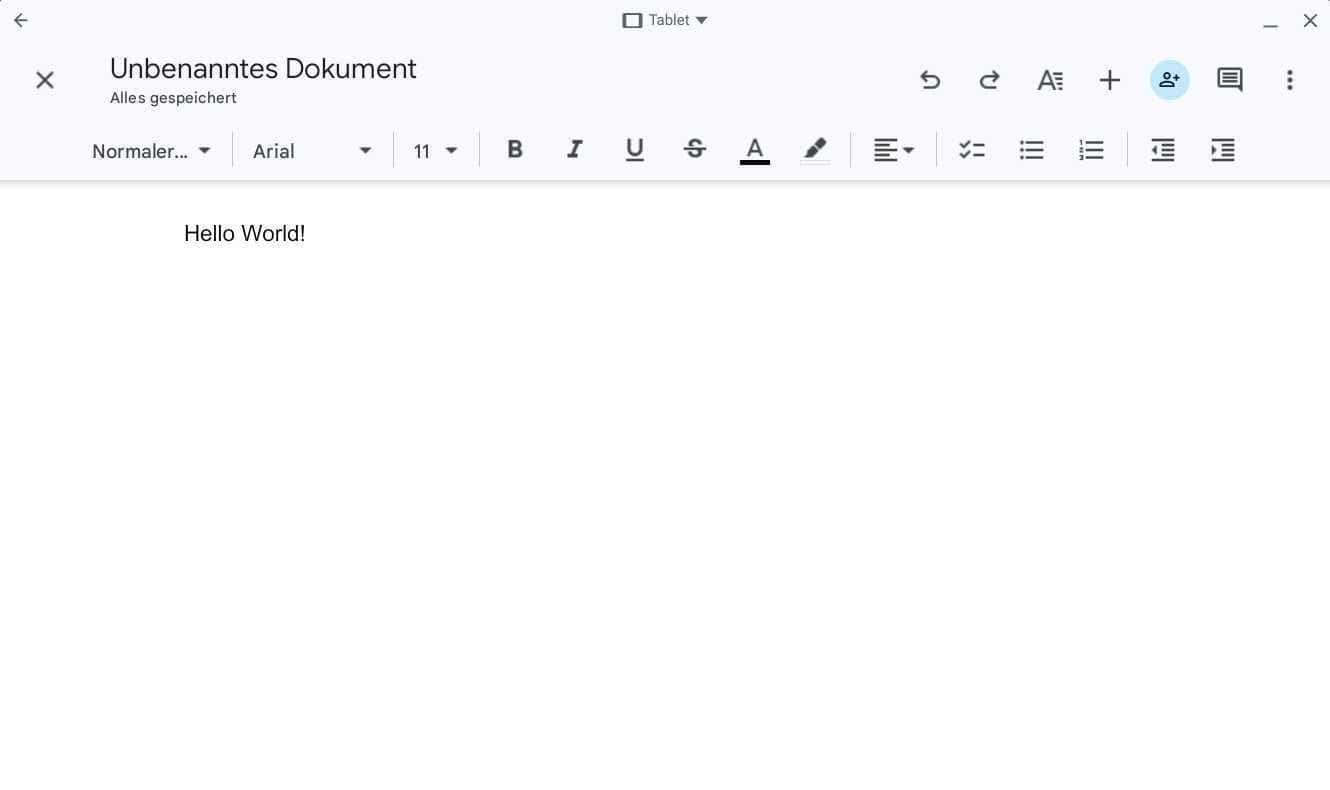Open the alignment options menu
Image resolution: width=1330 pixels, height=790 pixels.
tap(893, 150)
